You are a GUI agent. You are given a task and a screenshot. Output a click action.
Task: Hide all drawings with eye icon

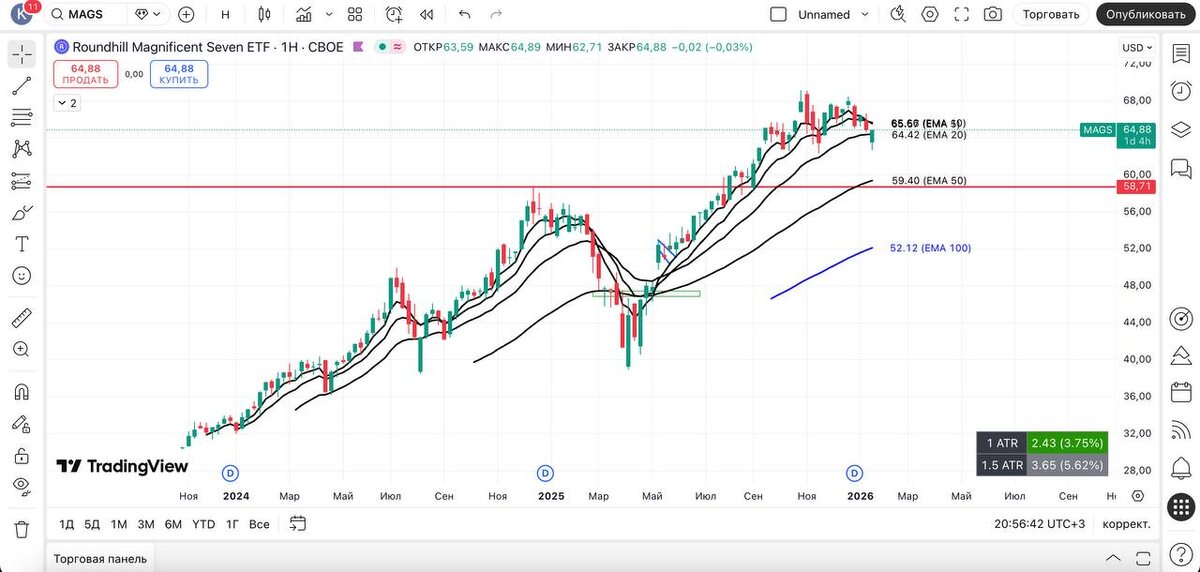click(21, 486)
